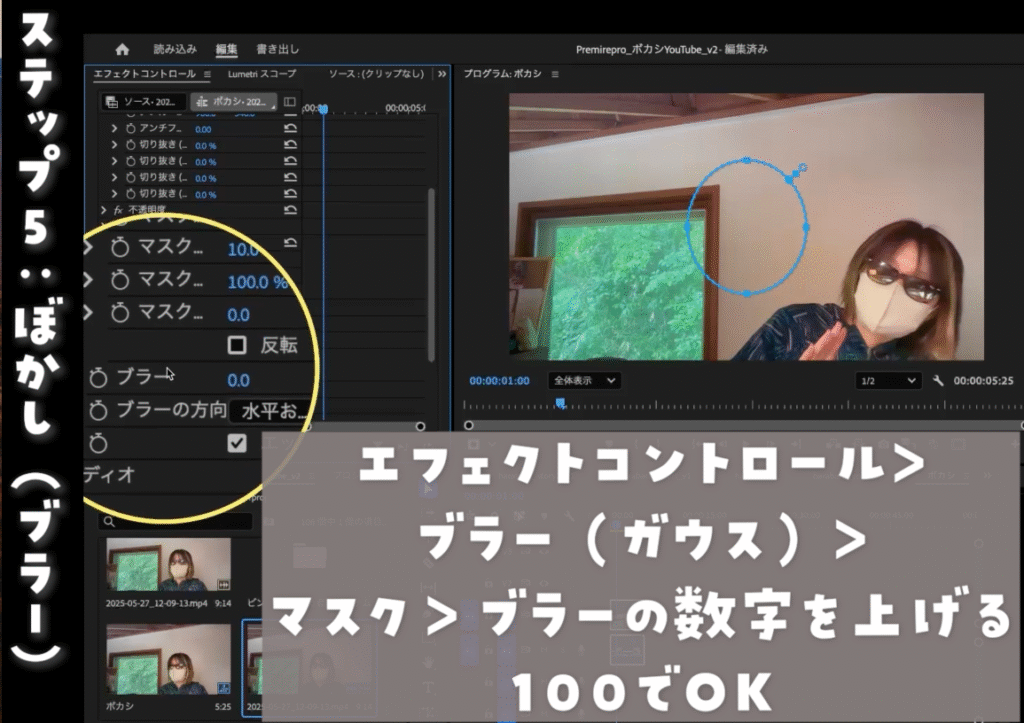The width and height of the screenshot is (1024, 723).
Task: Open the 1/2 playback resolution dropdown
Action: point(887,381)
